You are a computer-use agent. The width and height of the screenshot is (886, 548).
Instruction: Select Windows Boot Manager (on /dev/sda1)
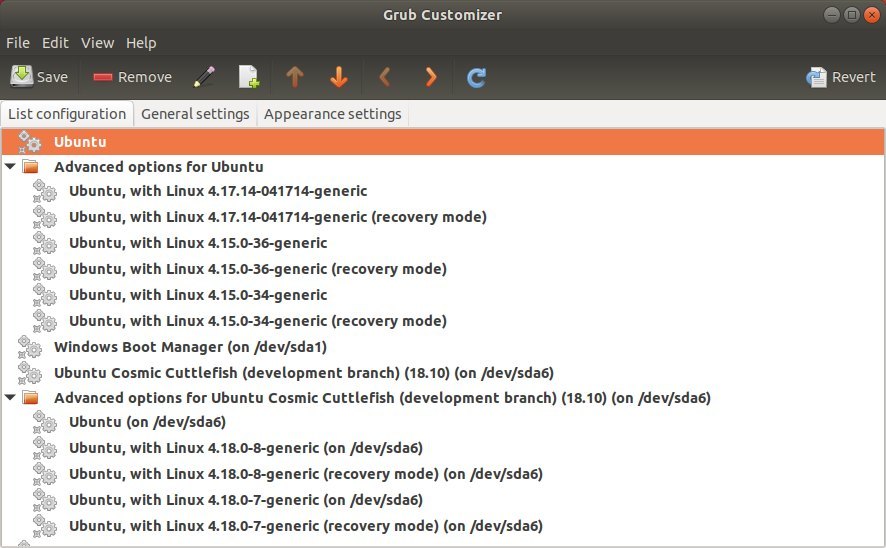tap(443, 347)
